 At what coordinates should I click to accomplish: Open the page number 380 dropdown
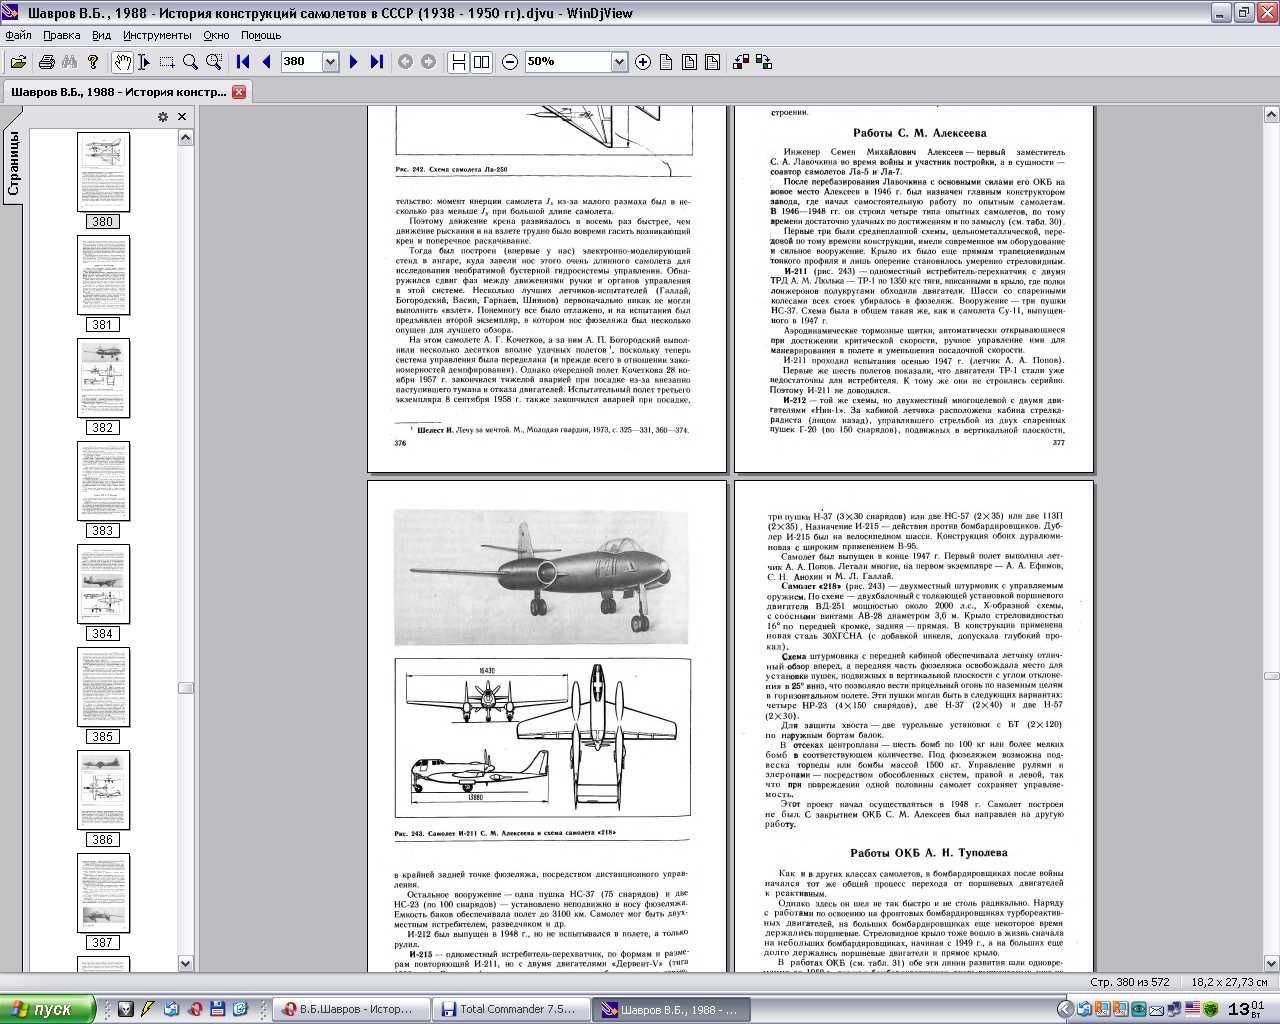(330, 62)
